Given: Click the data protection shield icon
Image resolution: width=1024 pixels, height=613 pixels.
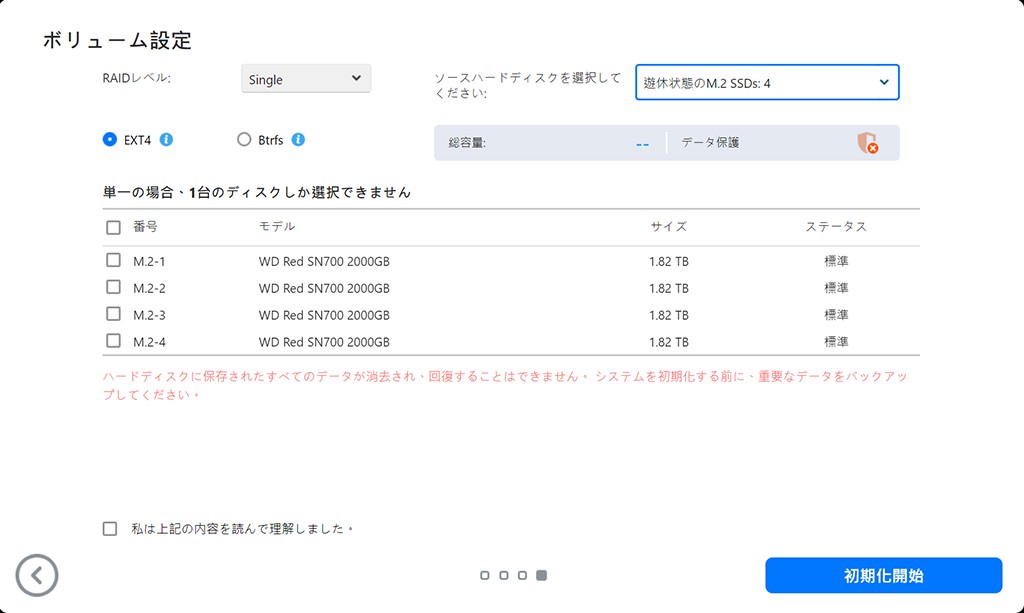Looking at the screenshot, I should (x=867, y=143).
